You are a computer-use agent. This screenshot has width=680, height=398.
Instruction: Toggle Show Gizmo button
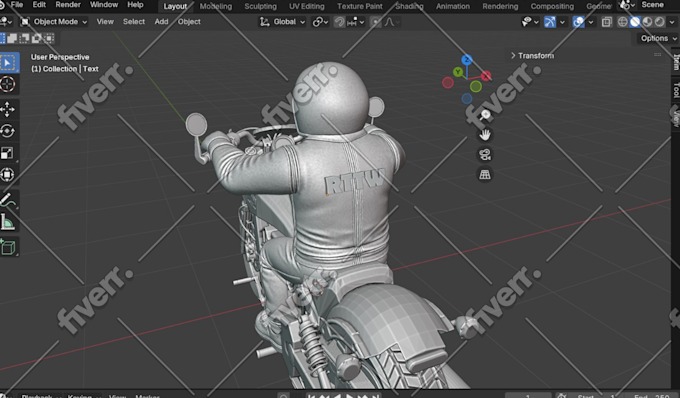point(550,22)
